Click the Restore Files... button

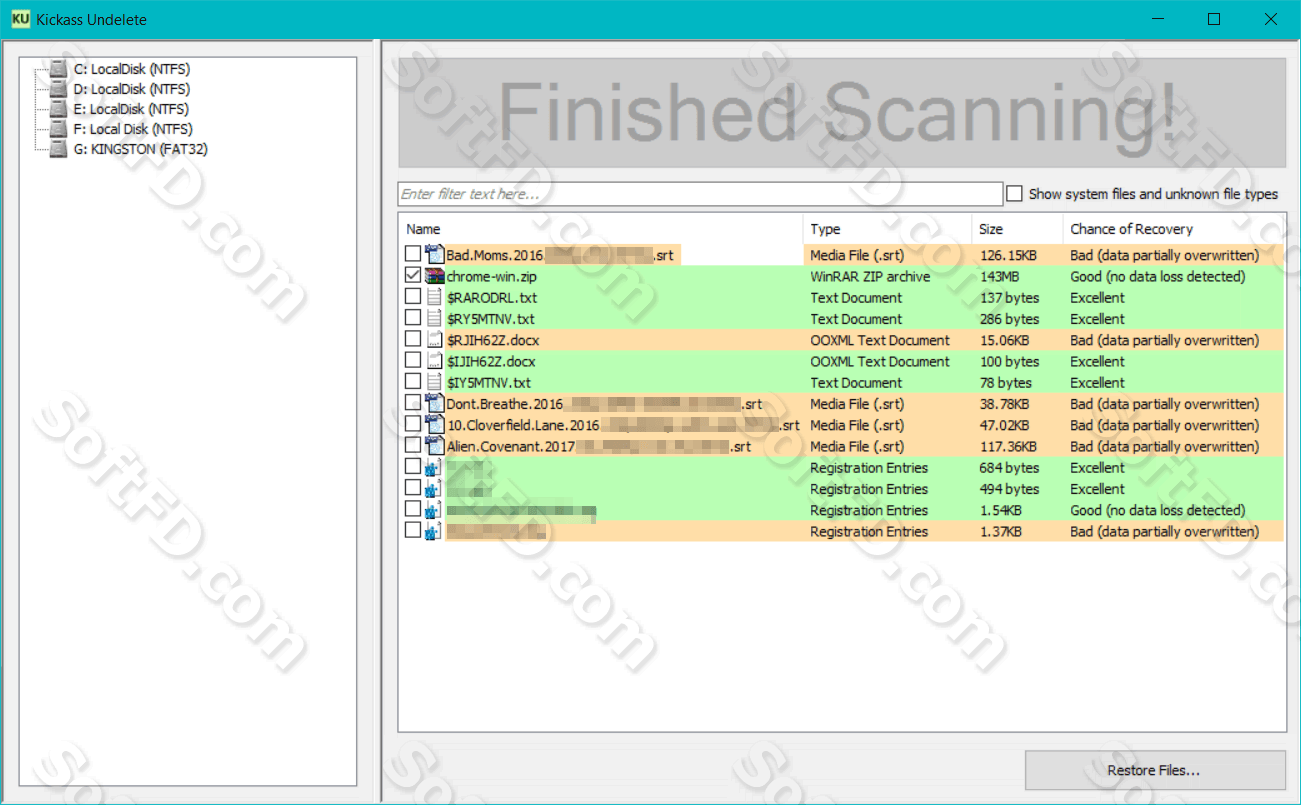pyautogui.click(x=1155, y=770)
